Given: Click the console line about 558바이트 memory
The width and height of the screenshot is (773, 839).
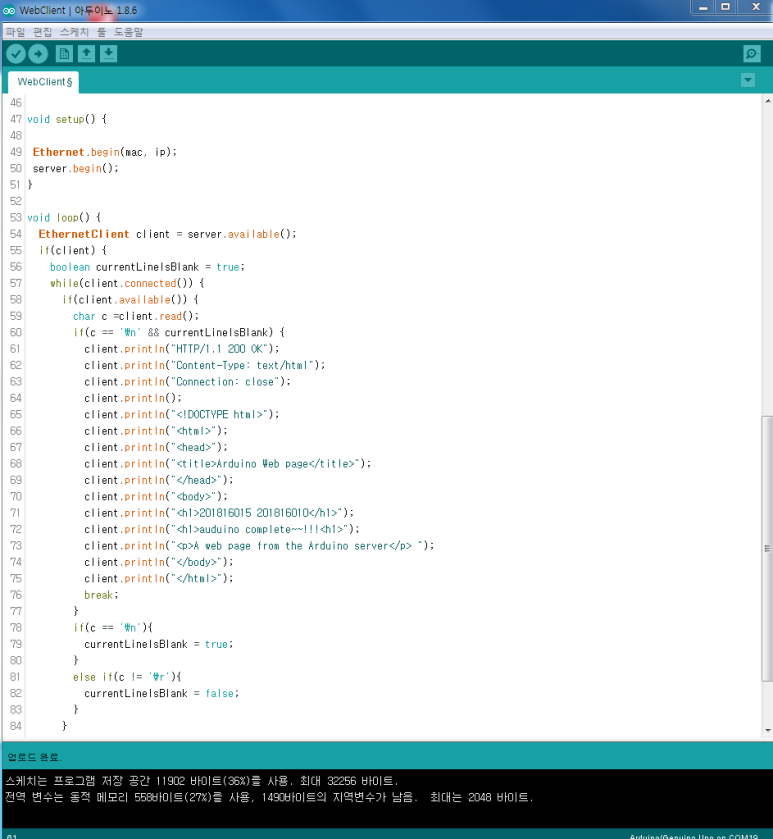Looking at the screenshot, I should (x=270, y=798).
